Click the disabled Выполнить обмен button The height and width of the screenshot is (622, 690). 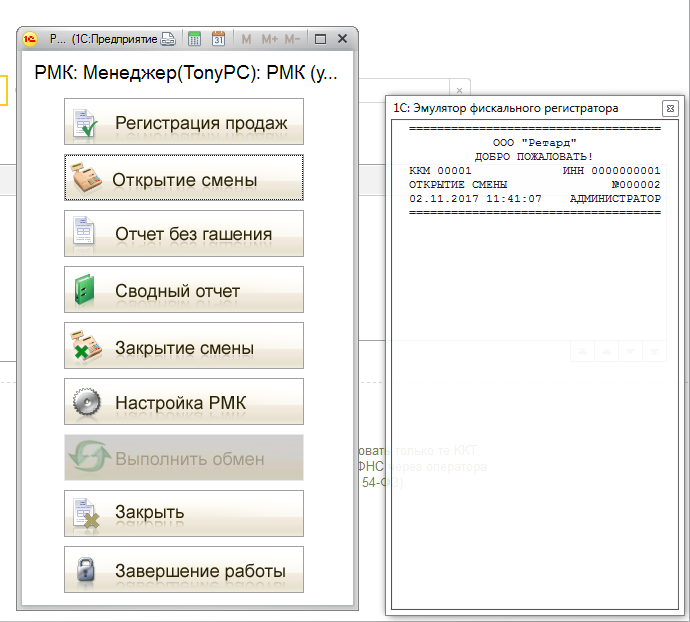pos(184,457)
